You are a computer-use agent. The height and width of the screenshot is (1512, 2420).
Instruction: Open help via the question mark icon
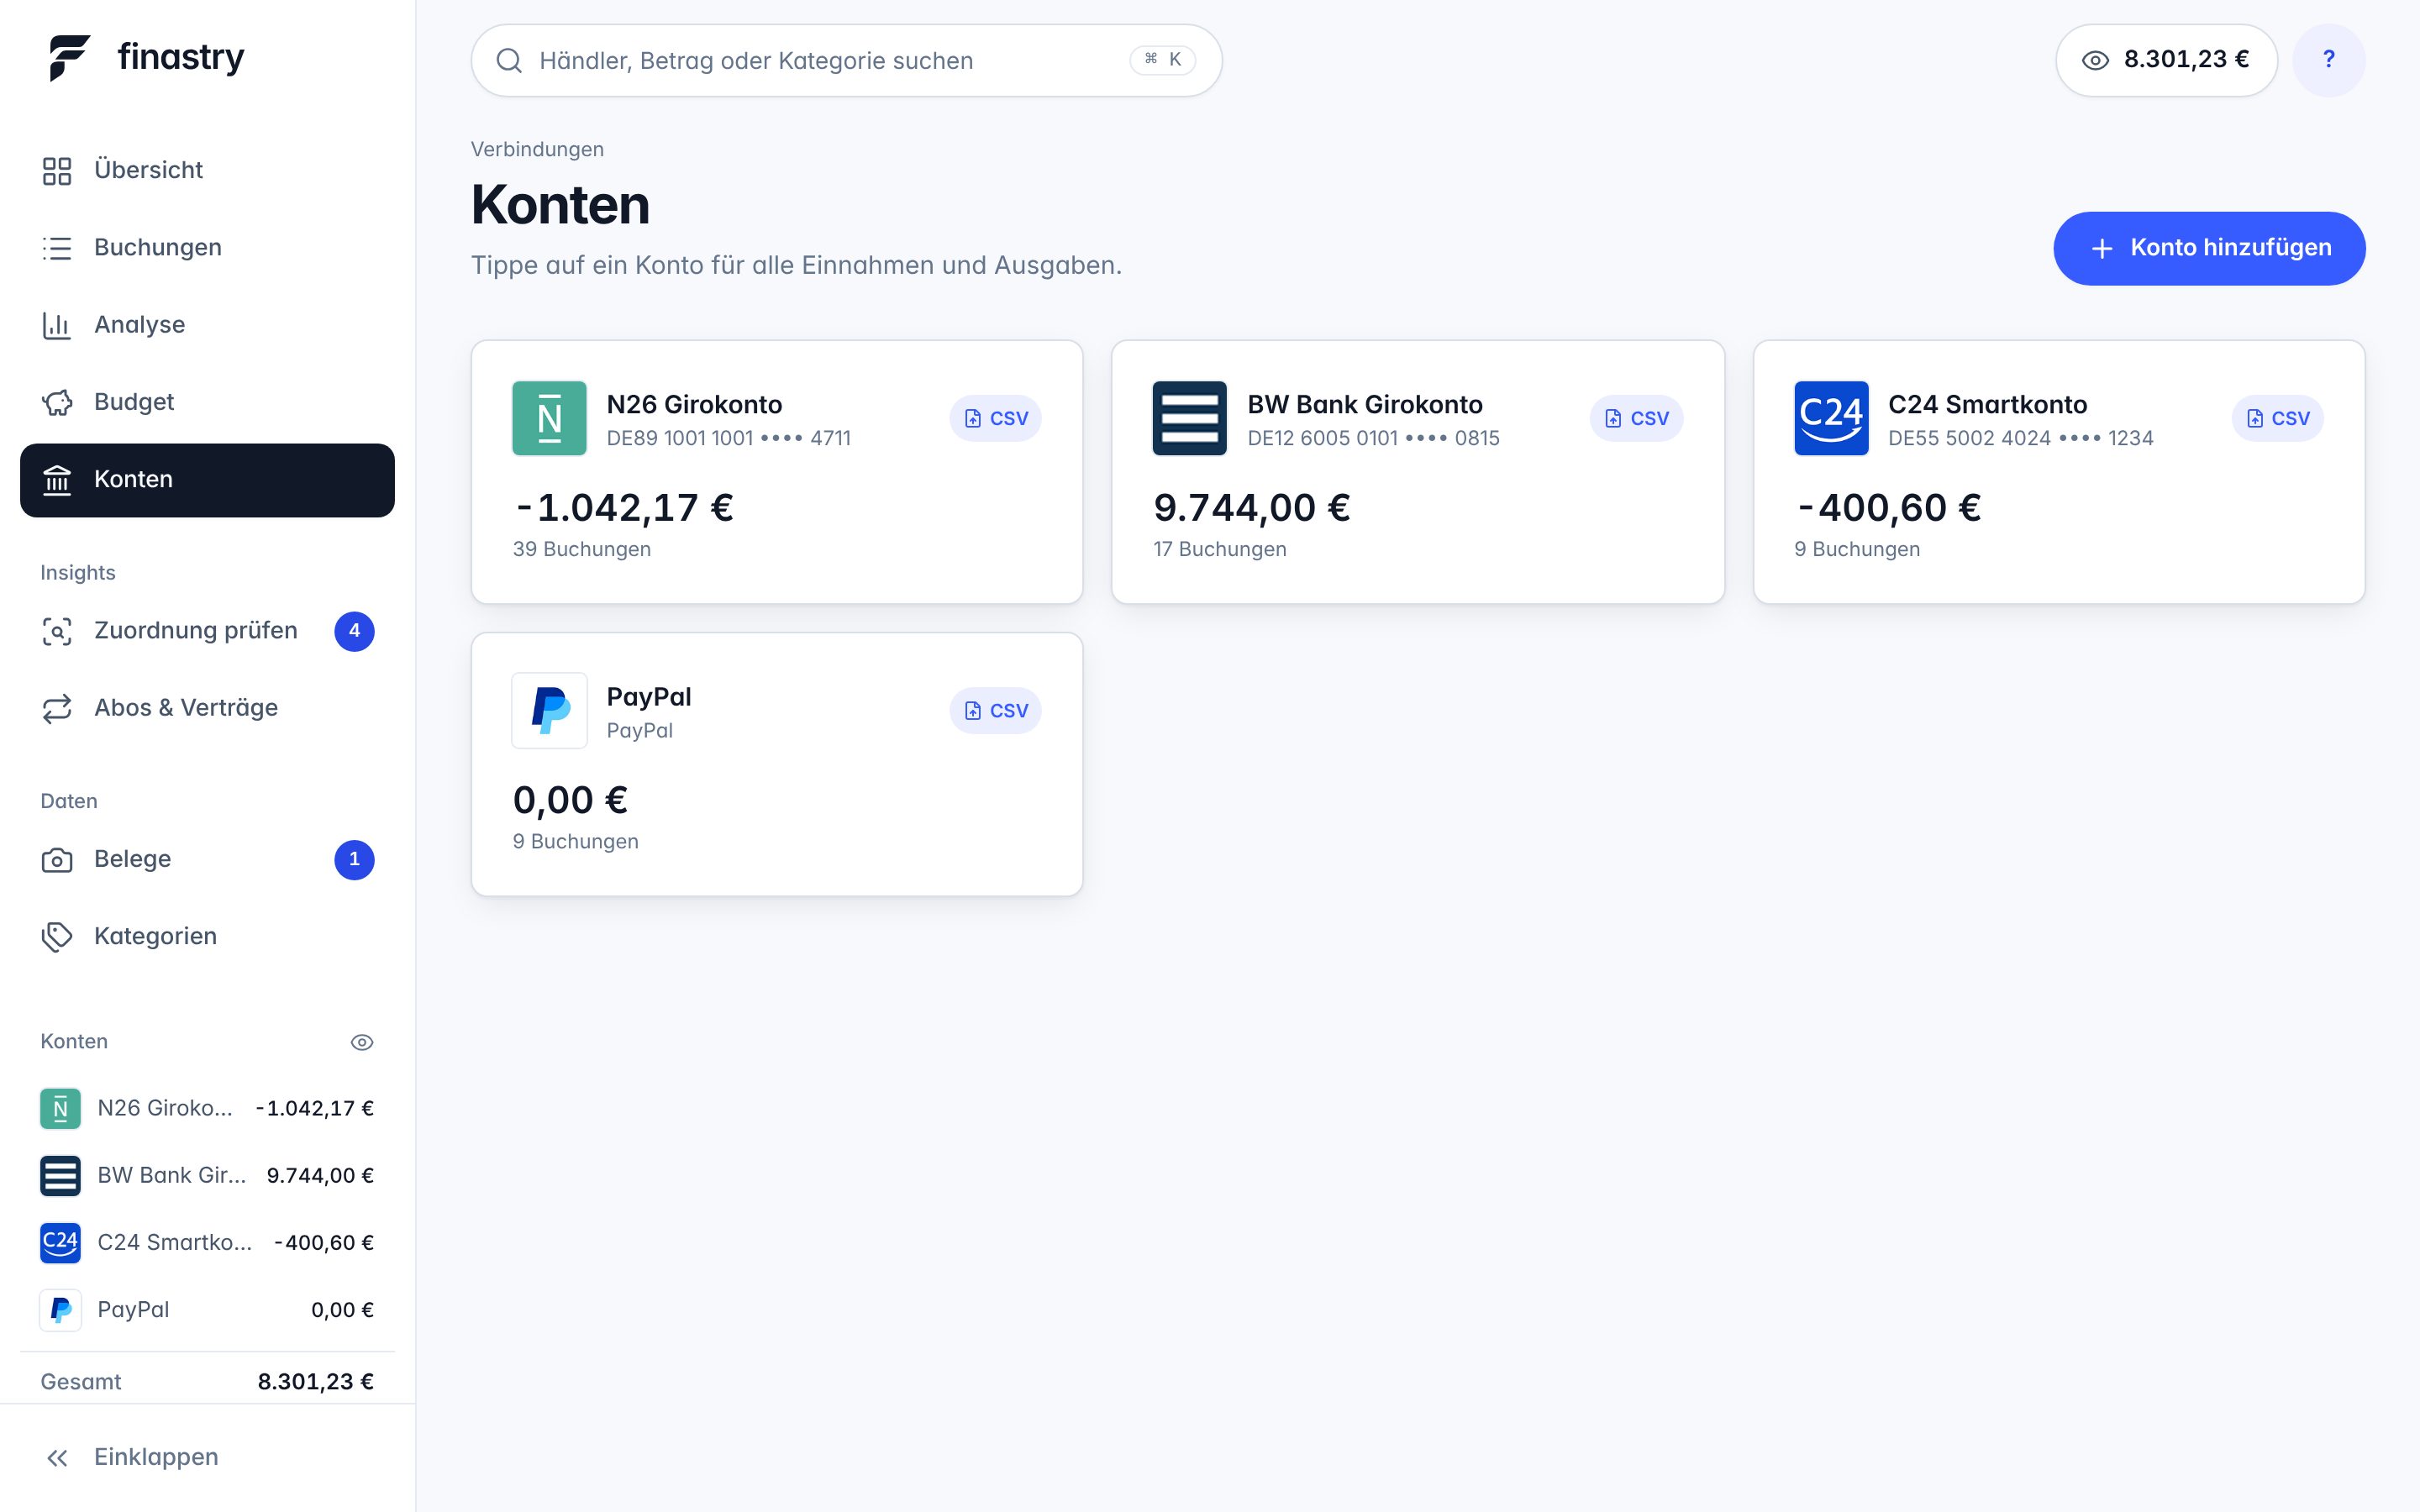[2328, 60]
